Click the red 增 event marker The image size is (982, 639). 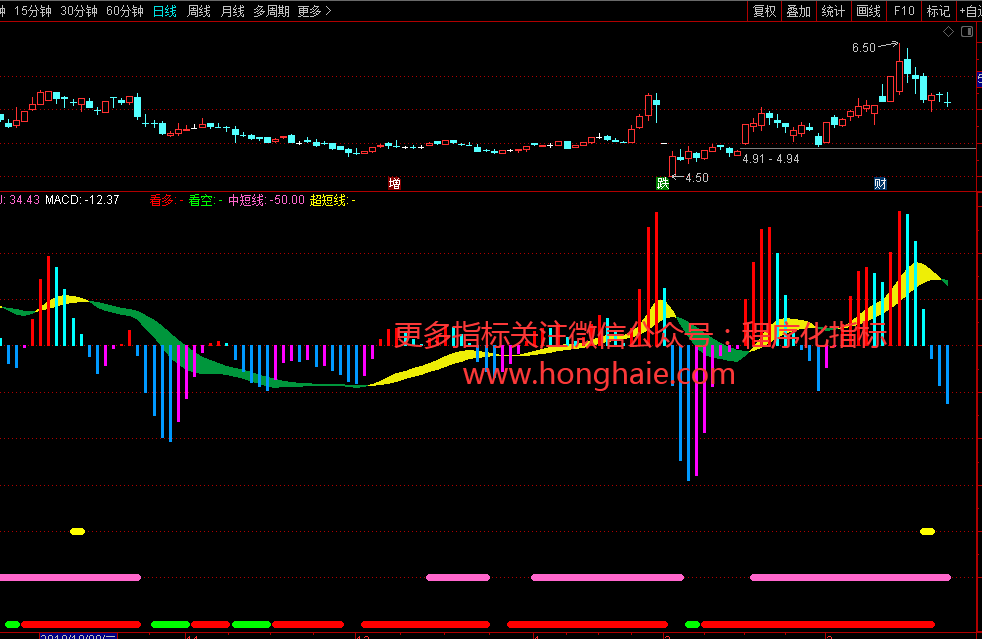coord(395,183)
